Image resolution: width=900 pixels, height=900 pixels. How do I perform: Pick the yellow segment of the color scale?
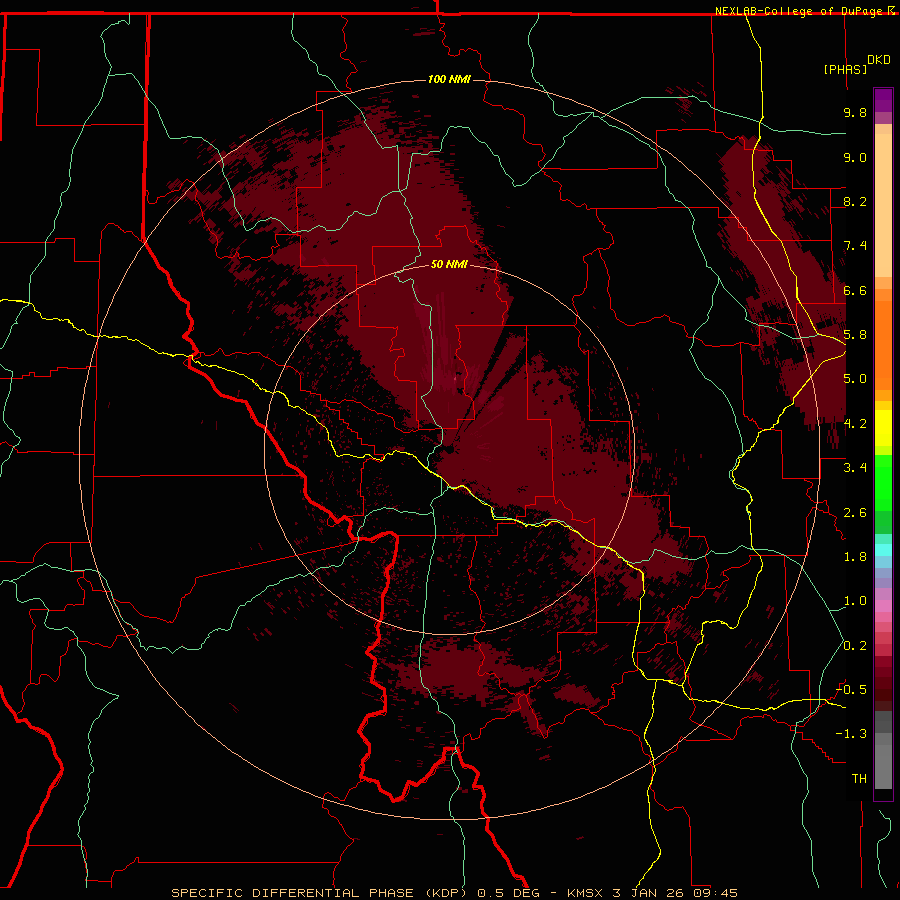[x=883, y=428]
